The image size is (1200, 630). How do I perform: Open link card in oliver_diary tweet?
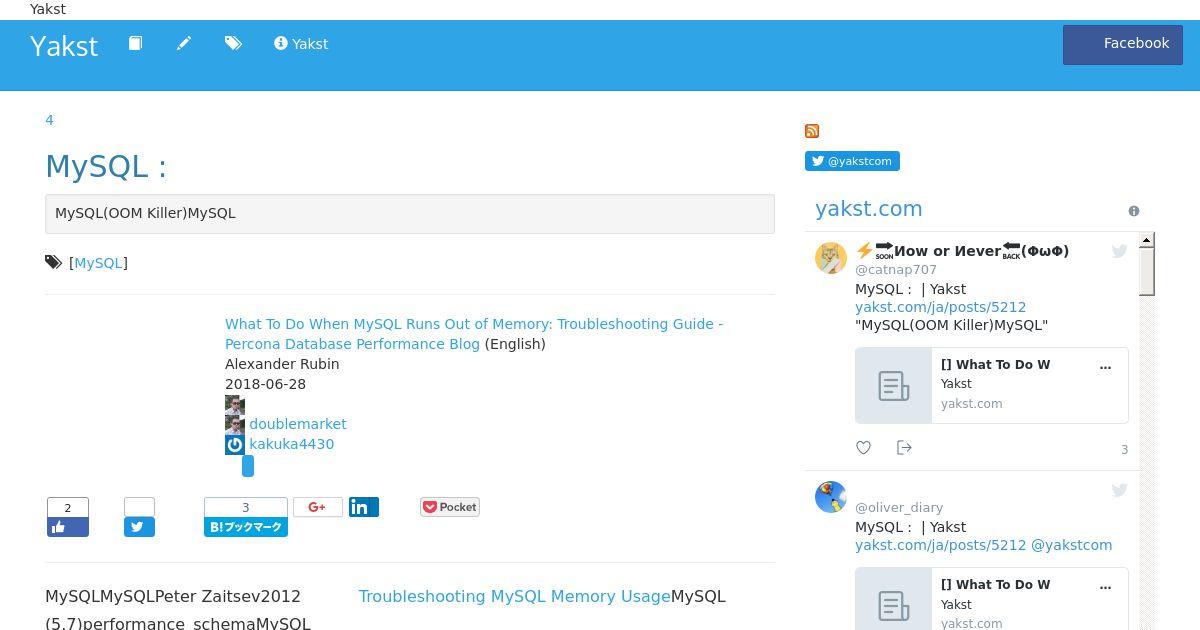(992, 599)
